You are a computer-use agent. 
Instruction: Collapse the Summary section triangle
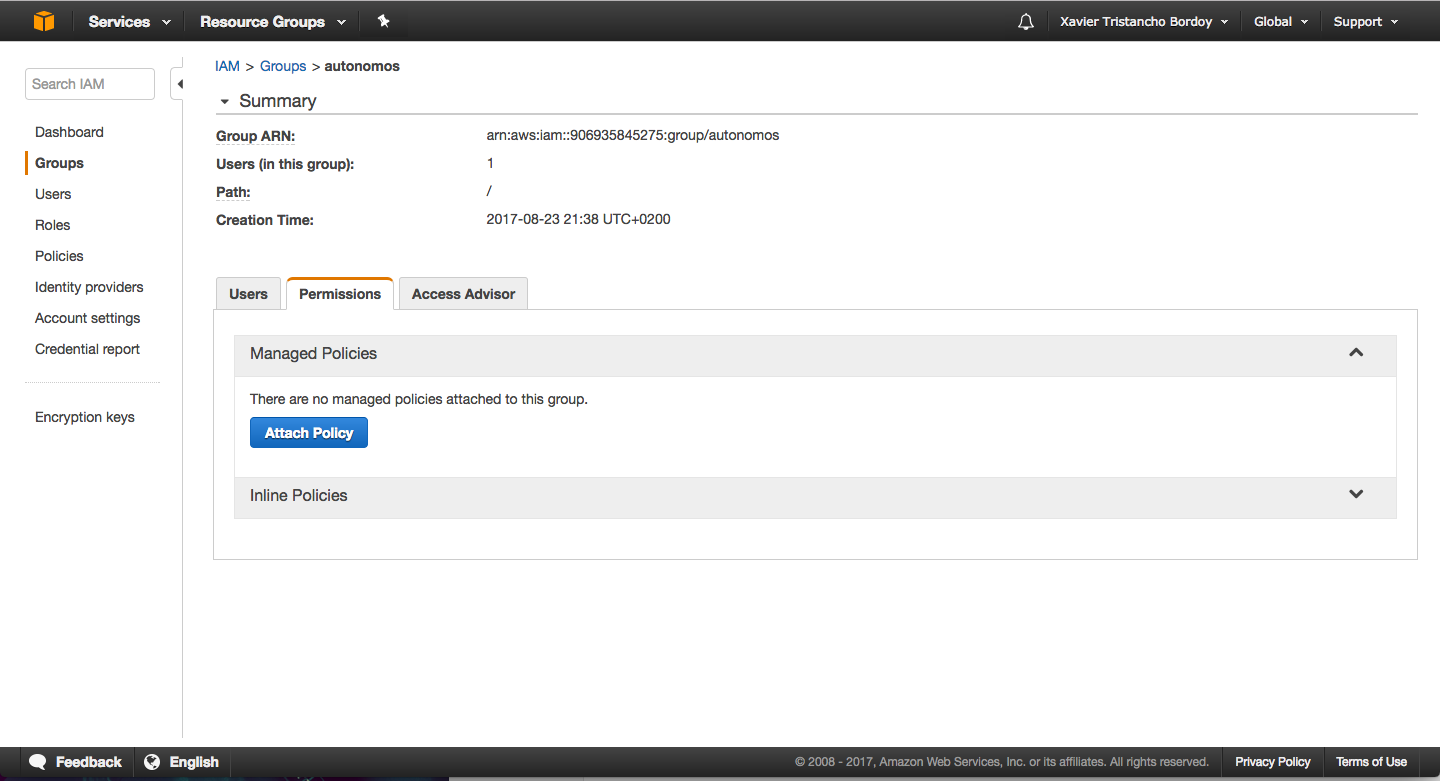coord(225,102)
